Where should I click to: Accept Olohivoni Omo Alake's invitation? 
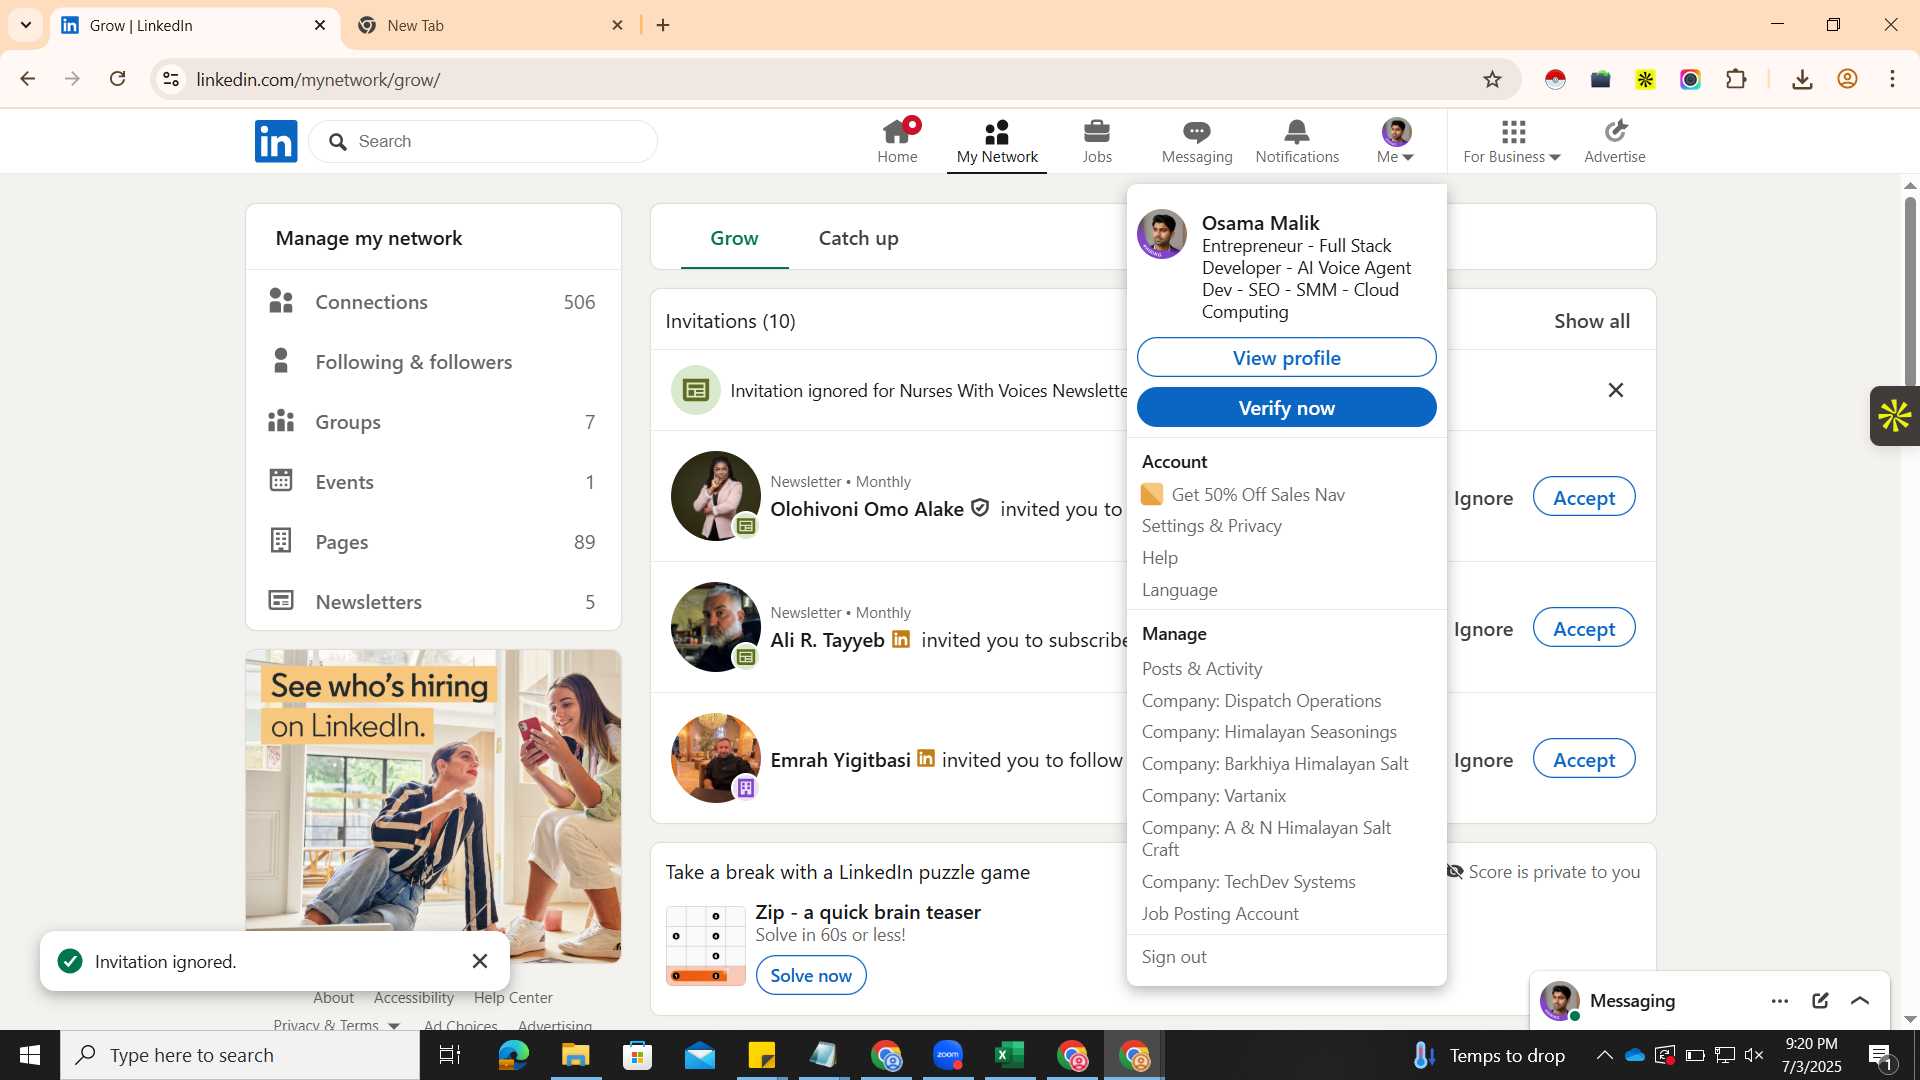[x=1583, y=497]
